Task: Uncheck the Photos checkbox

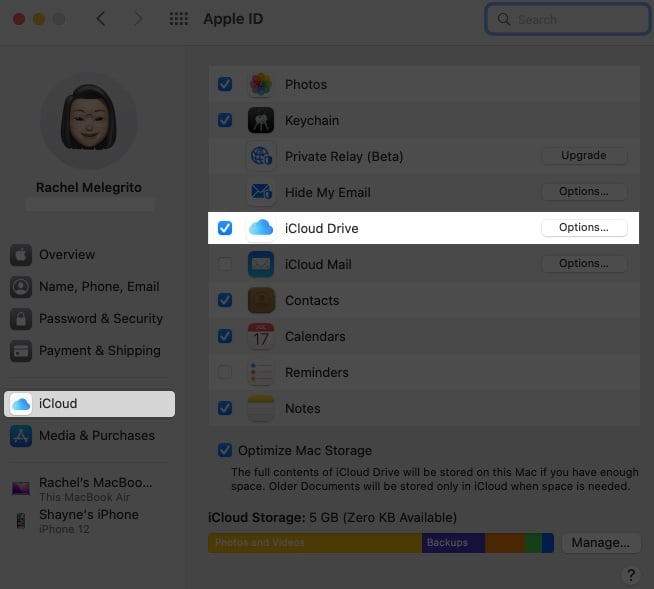Action: click(225, 84)
